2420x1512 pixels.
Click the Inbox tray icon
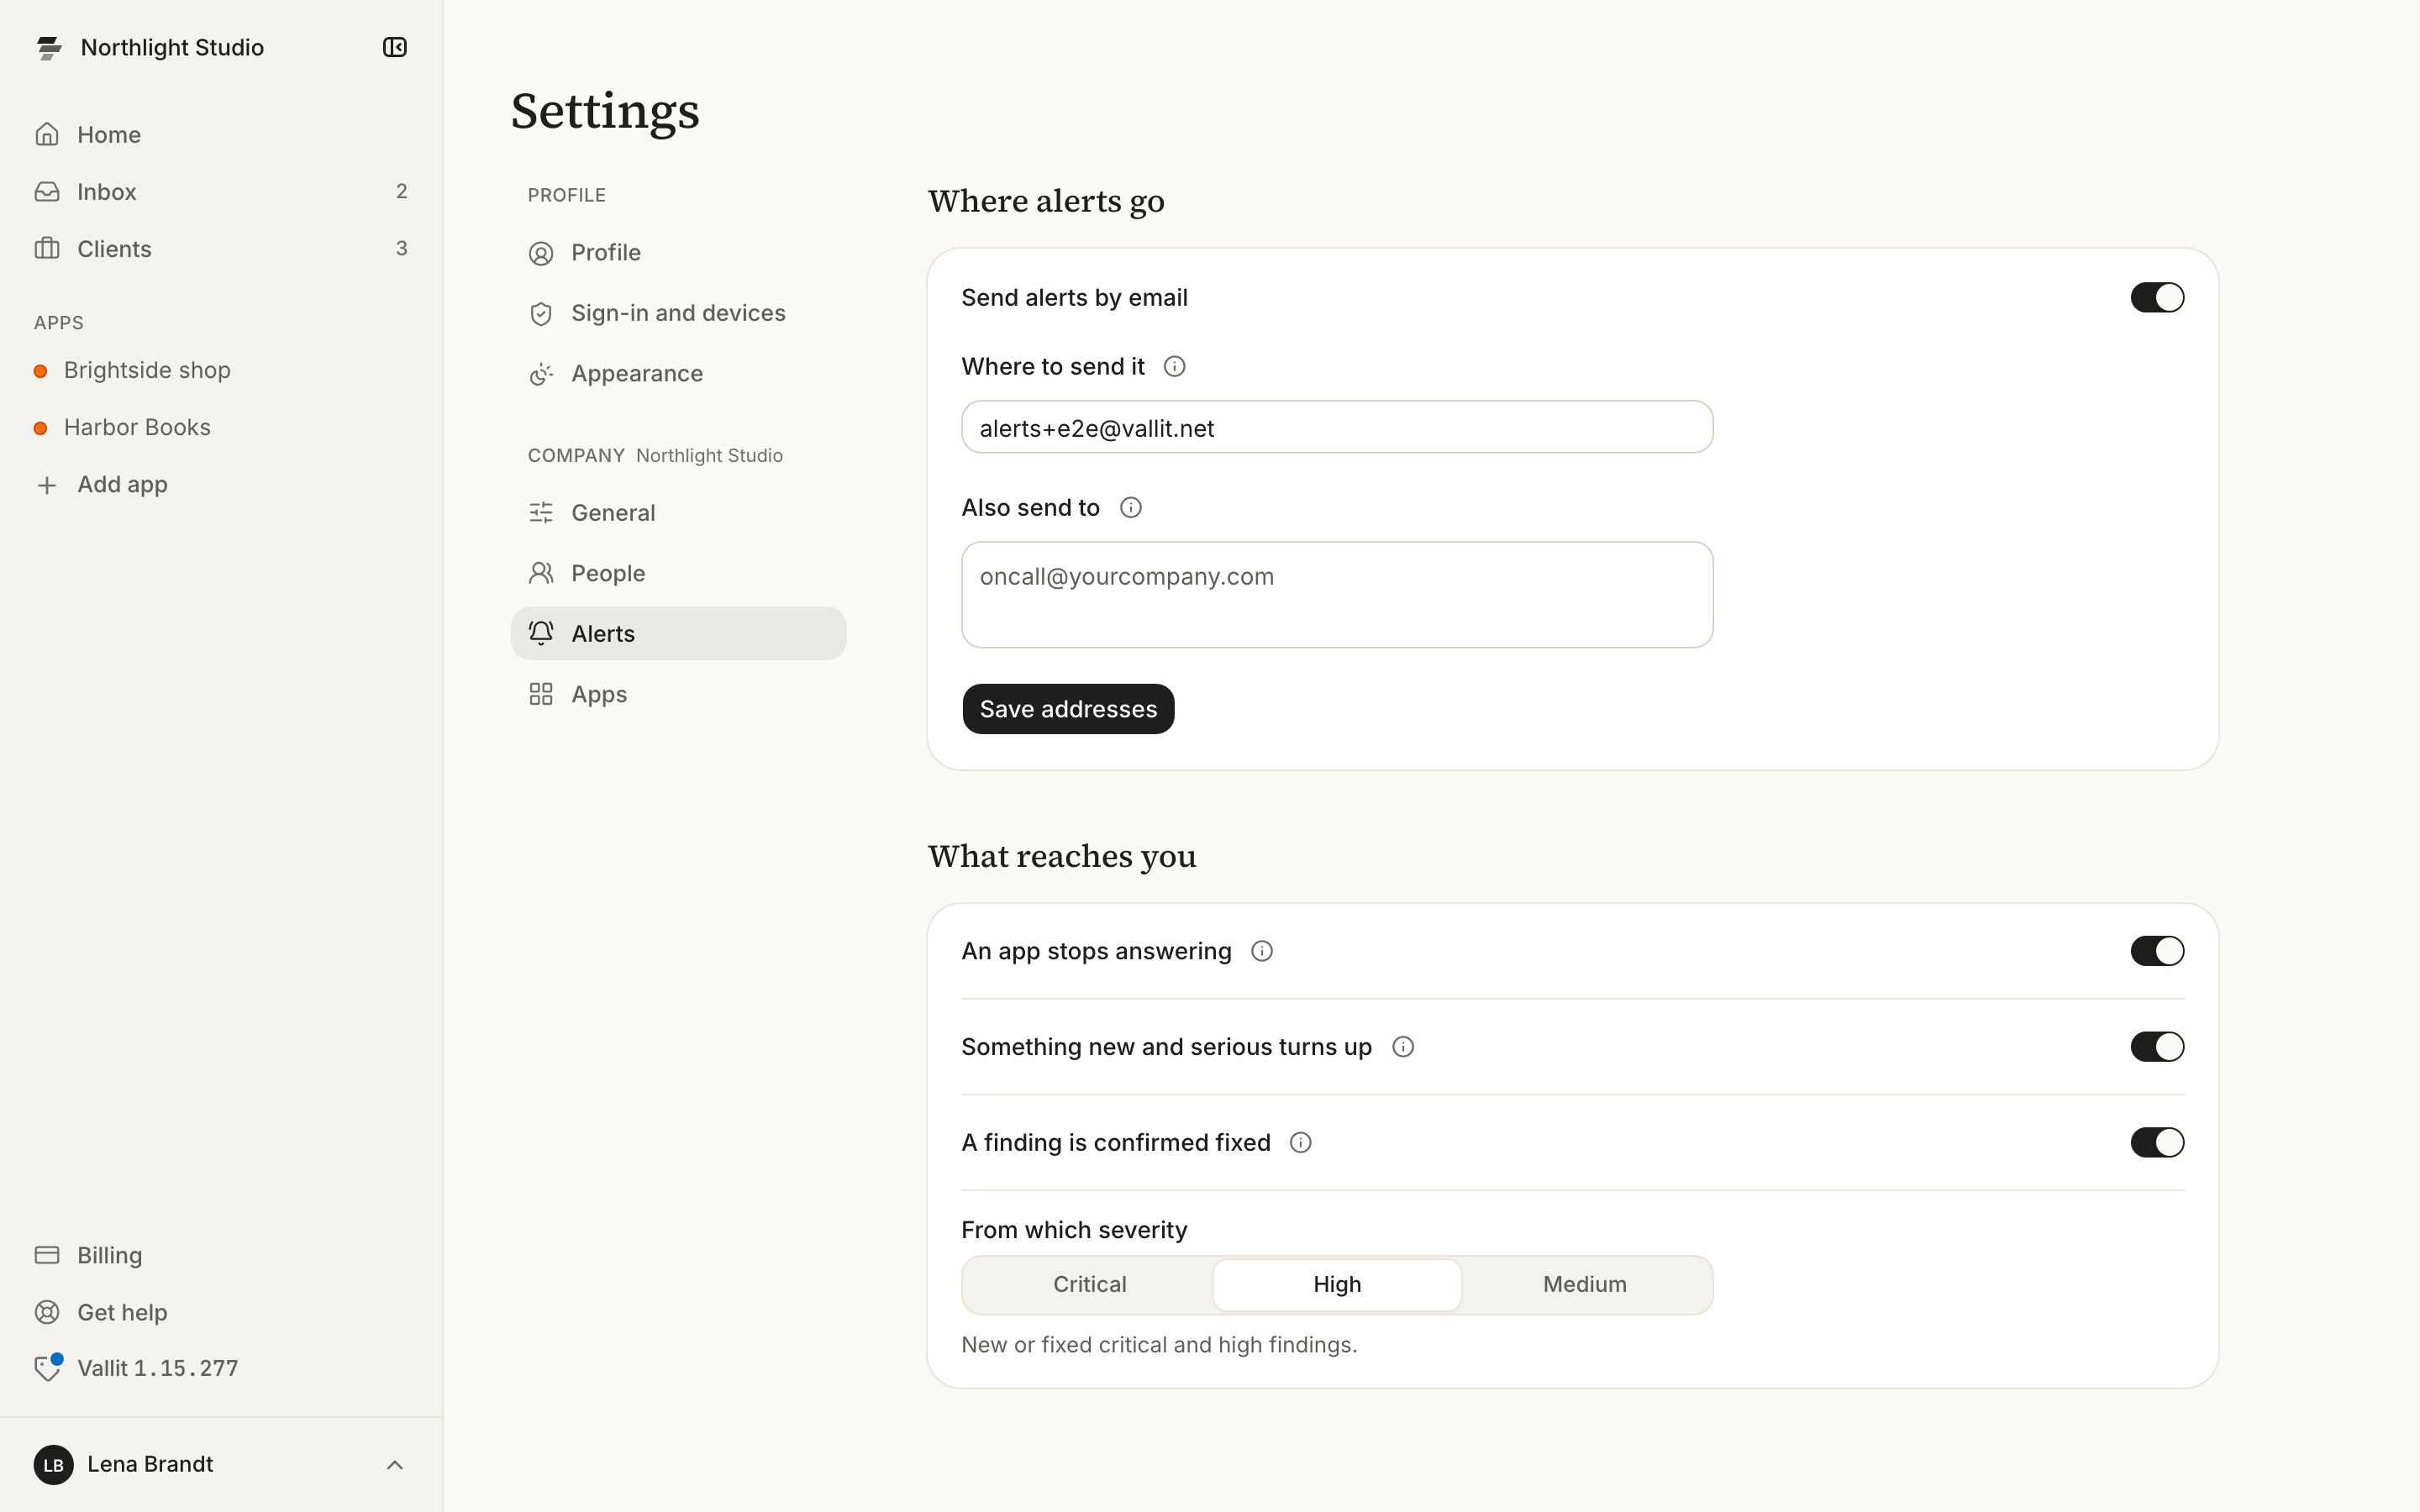47,191
